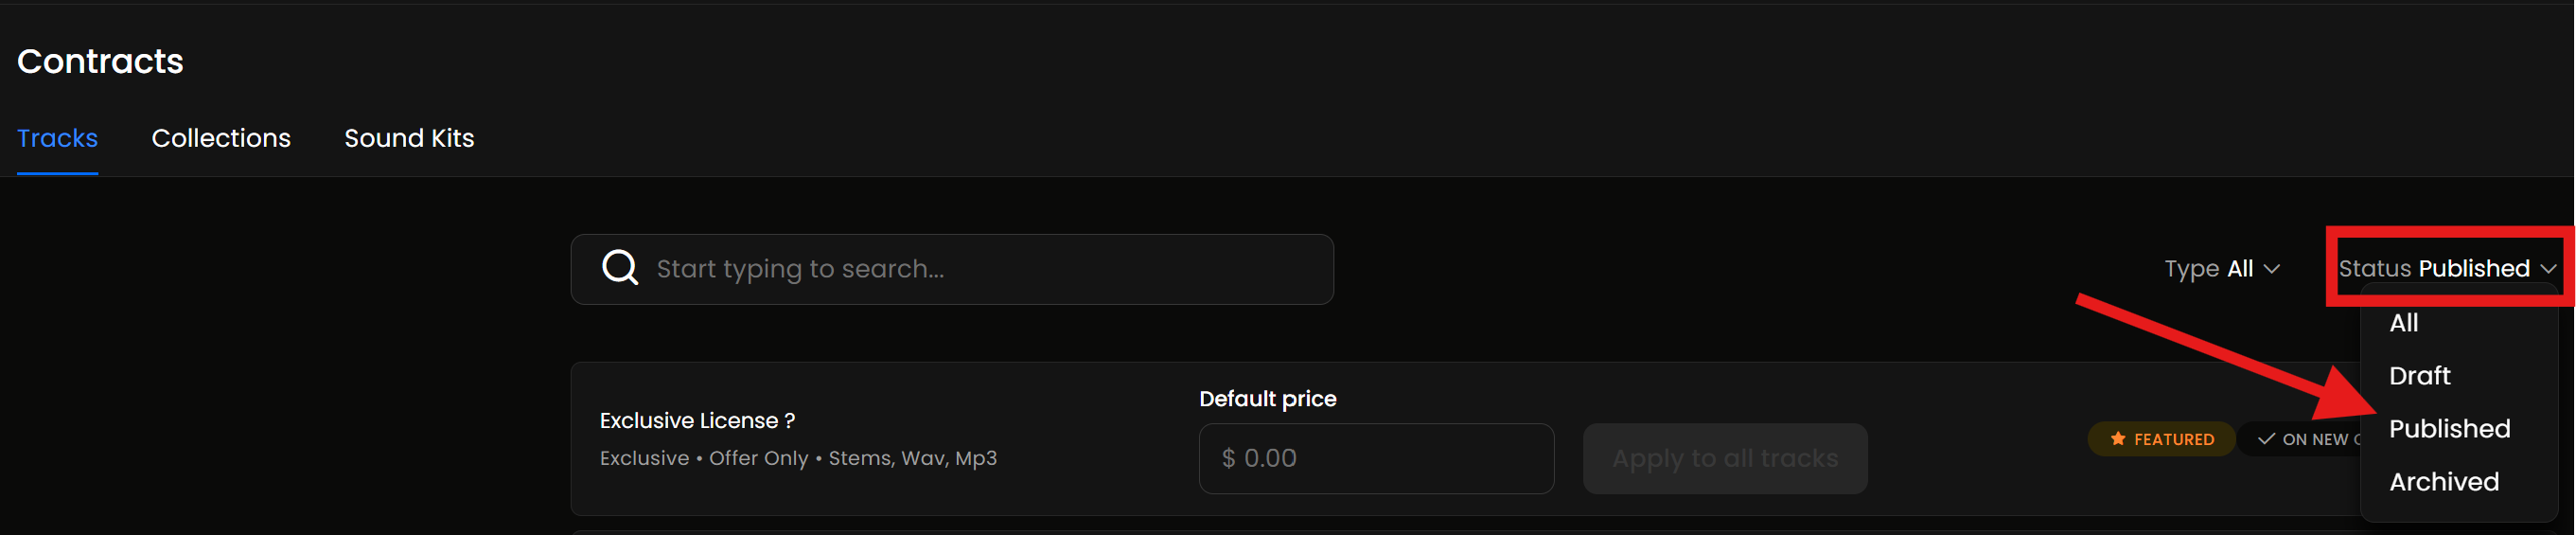Viewport: 2576px width, 535px height.
Task: Focus the Start typing to search field
Action: coord(980,269)
